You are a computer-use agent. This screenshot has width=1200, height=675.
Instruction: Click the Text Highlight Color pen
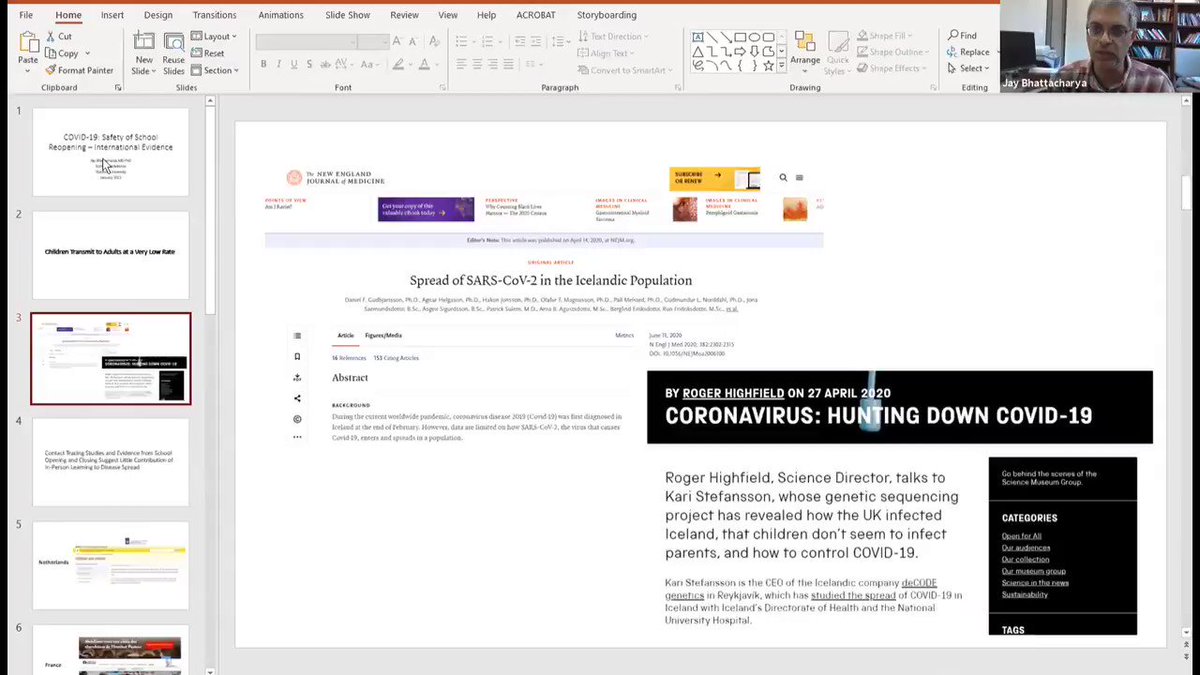pos(397,64)
